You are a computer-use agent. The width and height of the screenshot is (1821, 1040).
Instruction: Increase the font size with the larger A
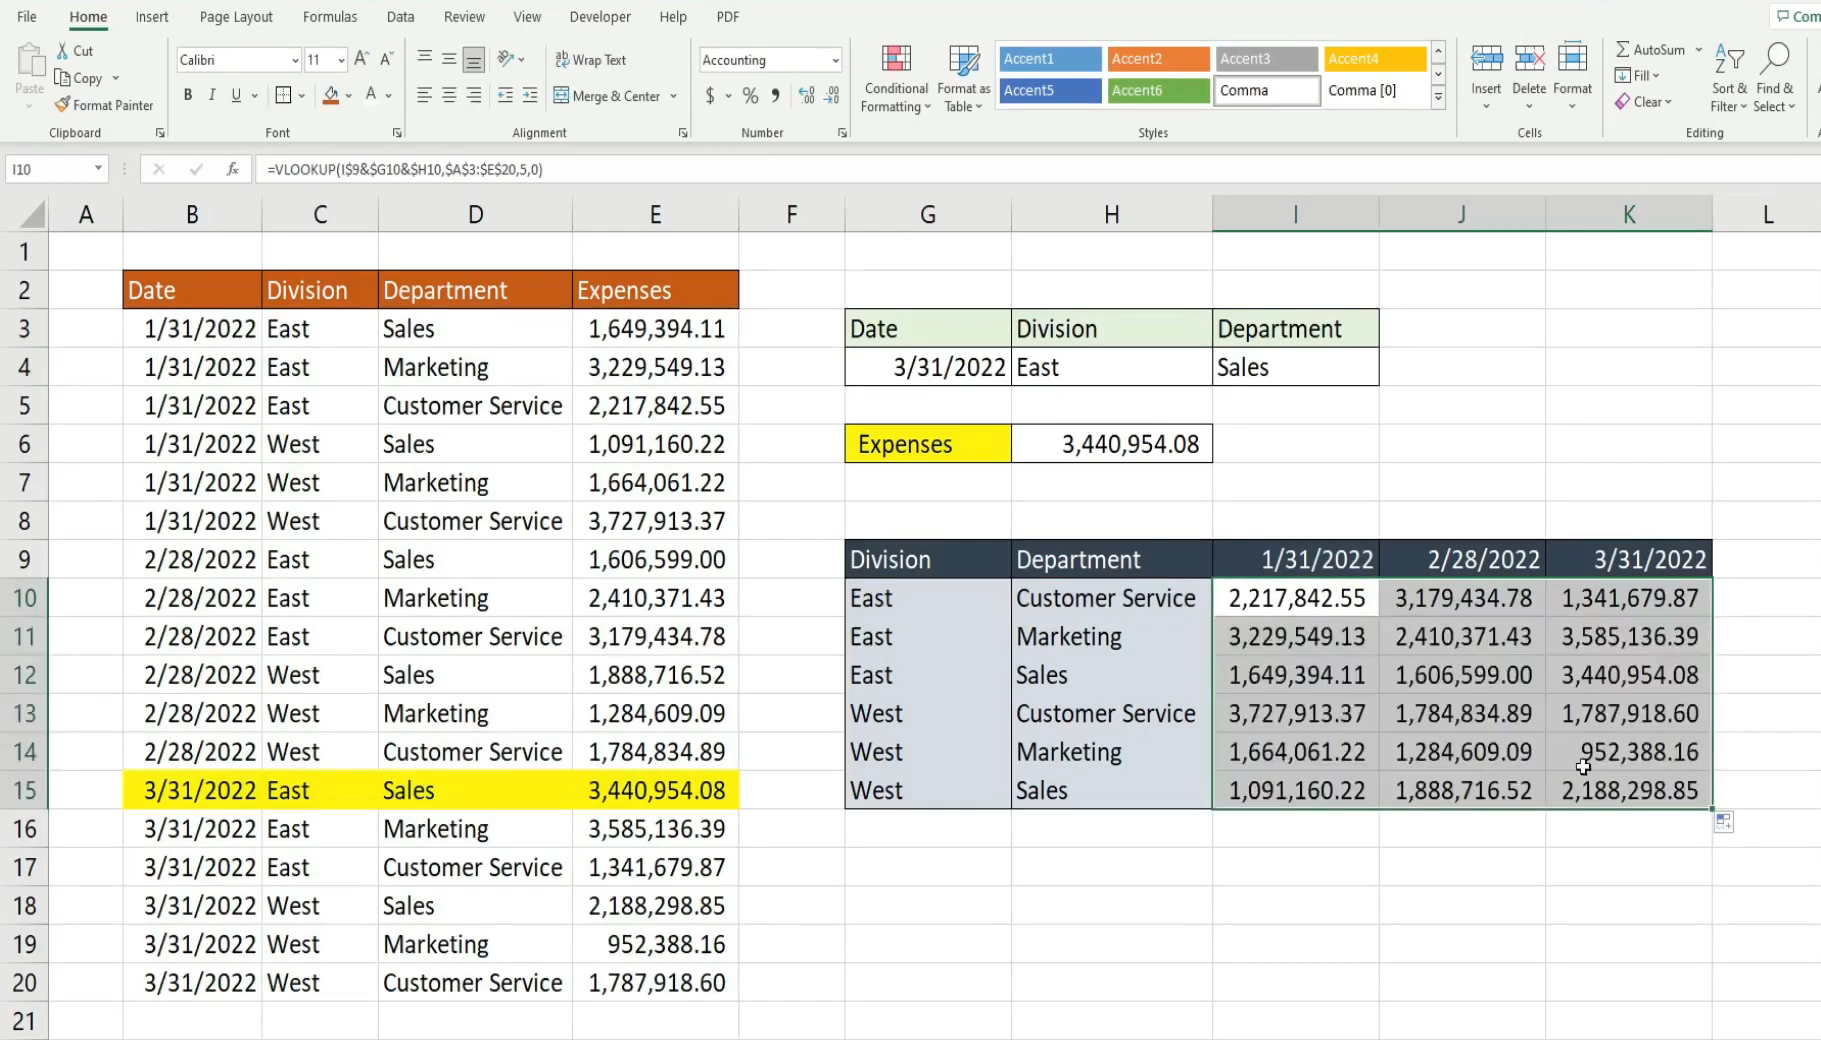click(362, 60)
